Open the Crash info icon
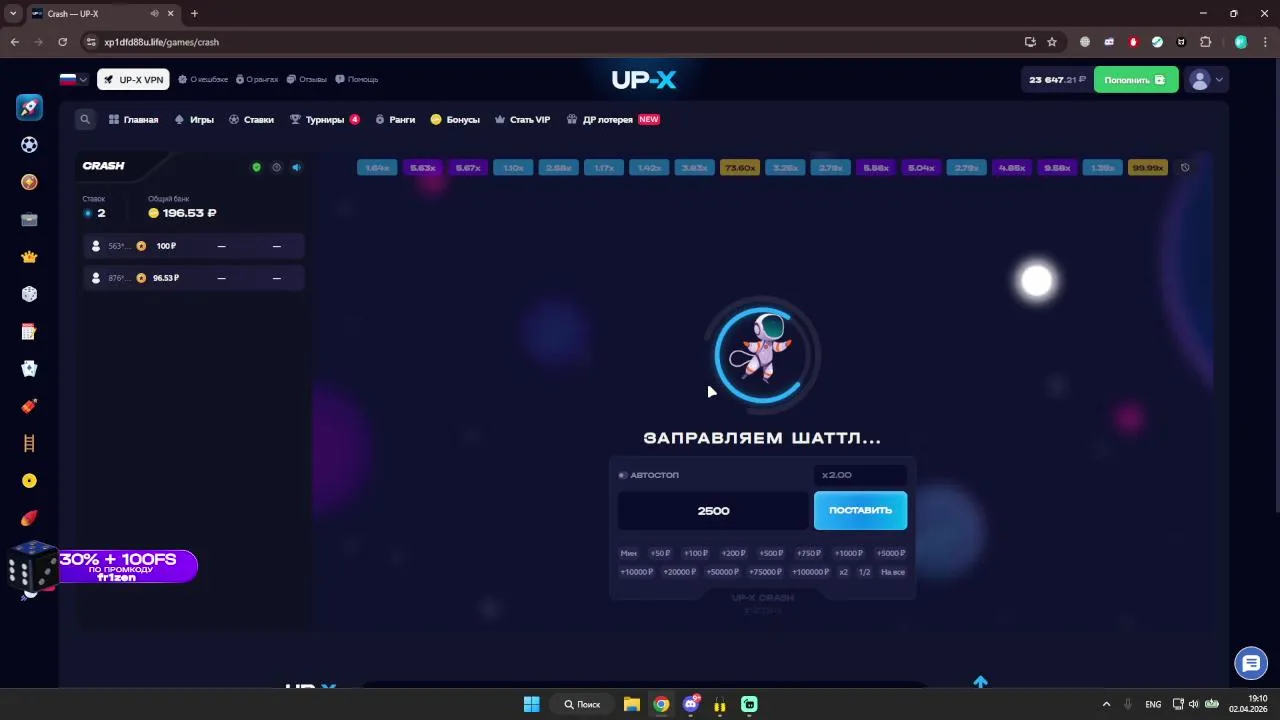Screen dimensions: 1280x720 pyautogui.click(x=276, y=167)
